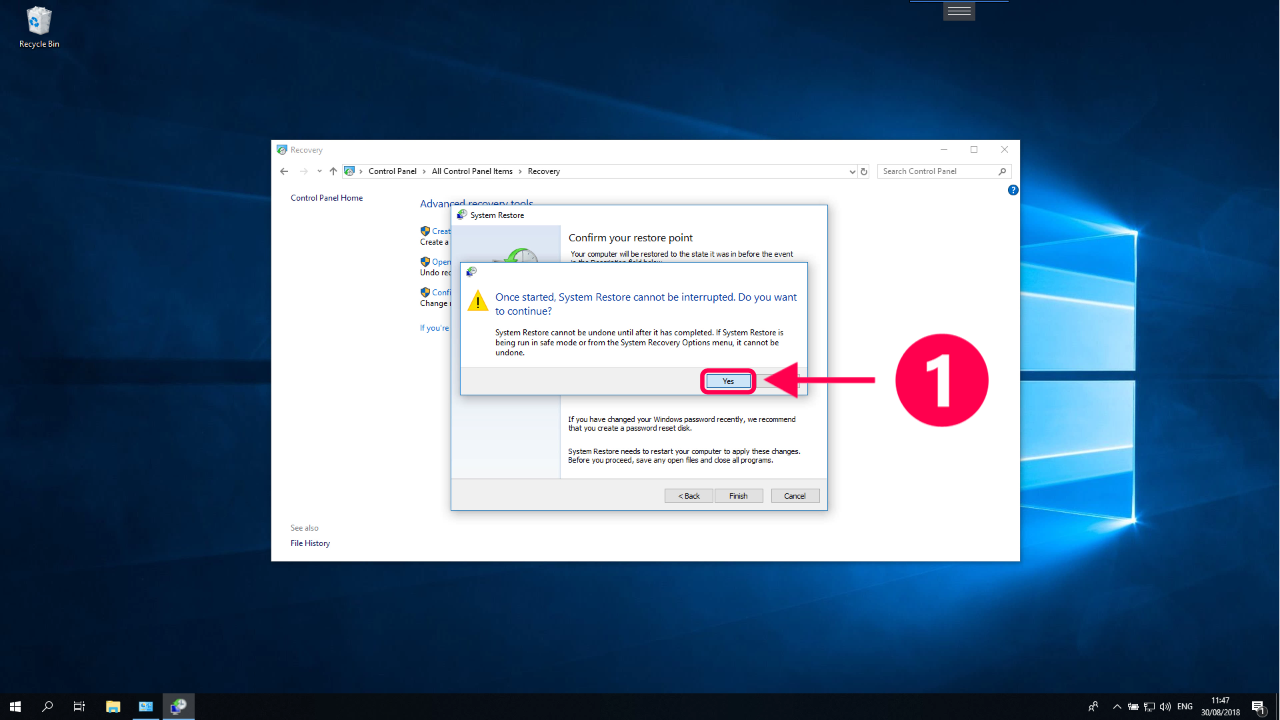1280x720 pixels.
Task: Select Recovery breadcrumb in address bar
Action: pos(544,171)
